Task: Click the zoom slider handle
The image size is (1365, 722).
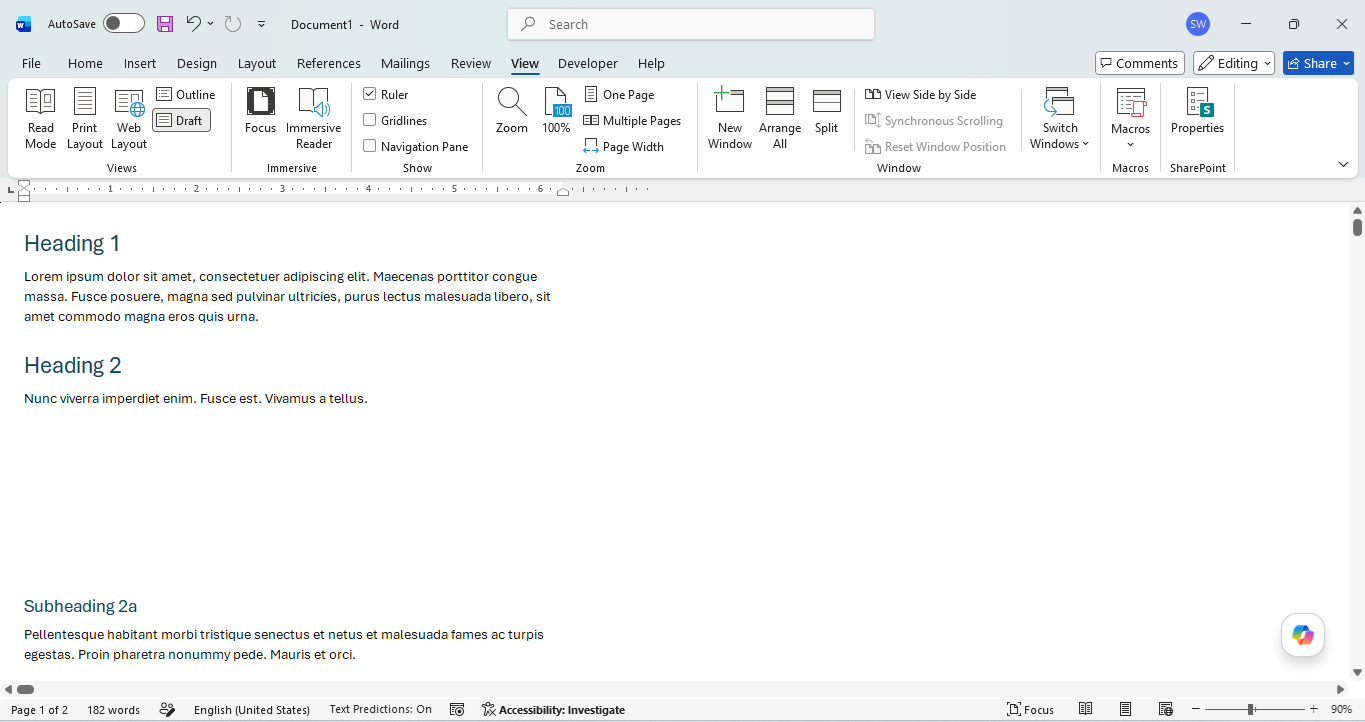Action: [1251, 709]
